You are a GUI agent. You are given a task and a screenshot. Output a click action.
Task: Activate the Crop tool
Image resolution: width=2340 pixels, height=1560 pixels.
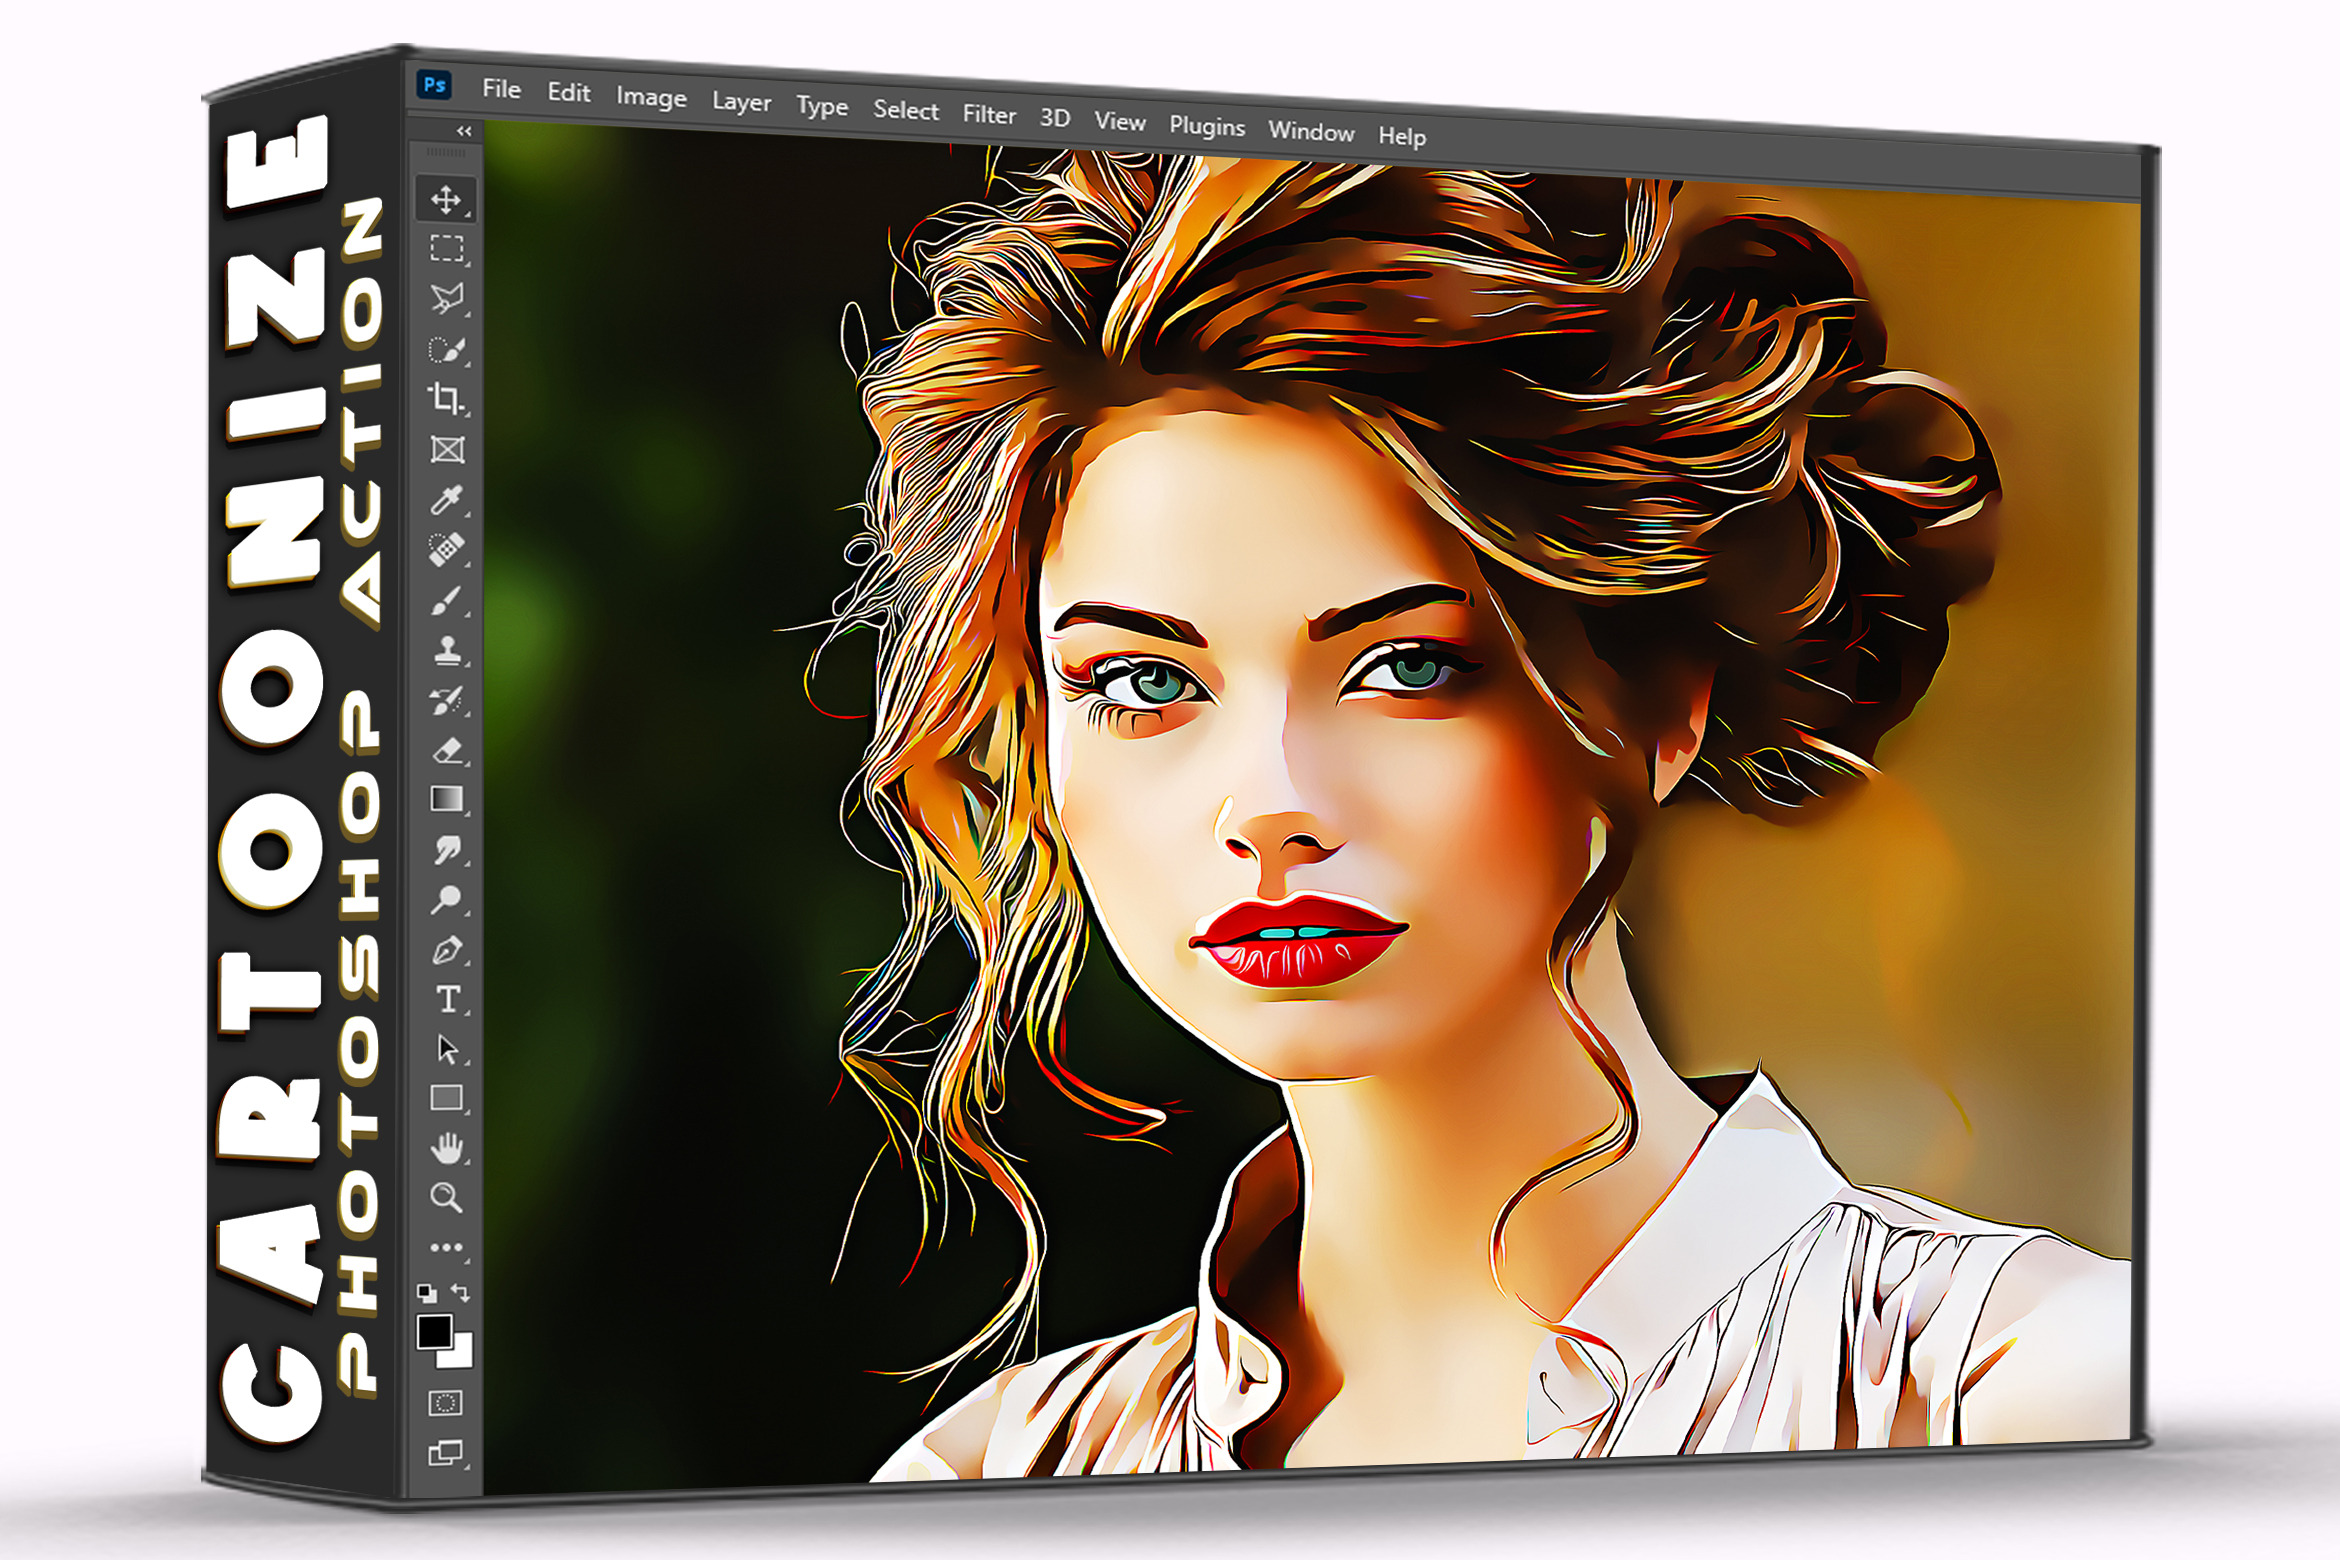[446, 398]
